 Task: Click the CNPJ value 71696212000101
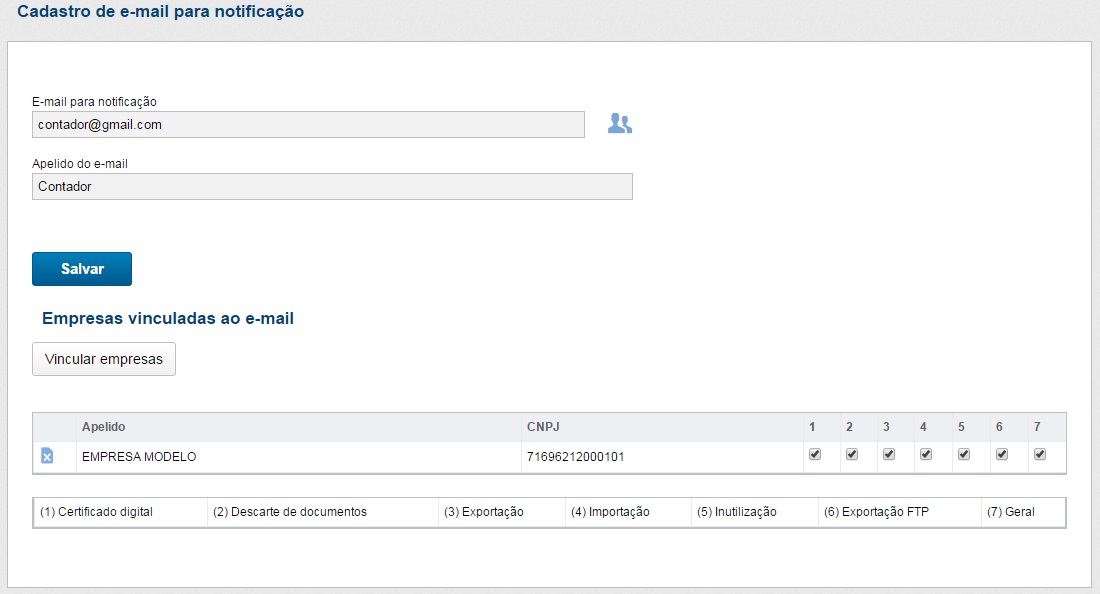coord(575,457)
